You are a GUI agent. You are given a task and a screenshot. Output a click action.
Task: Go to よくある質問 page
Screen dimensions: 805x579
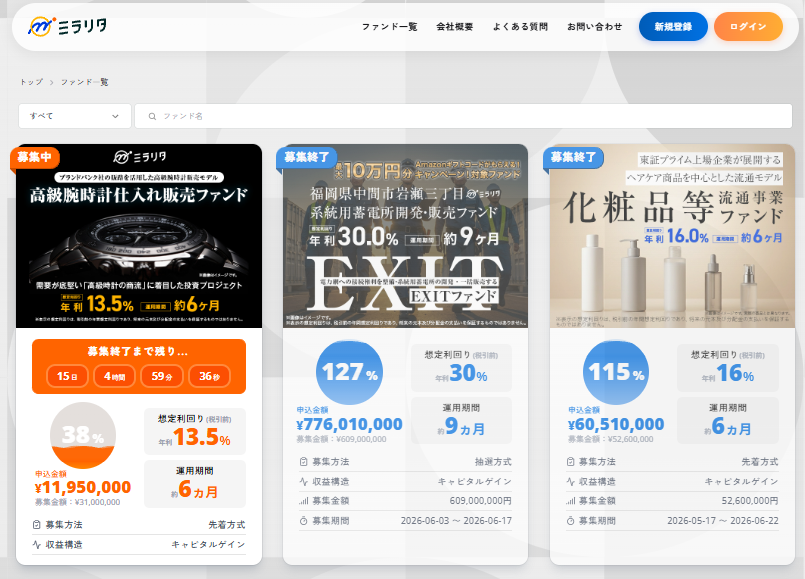pos(520,27)
